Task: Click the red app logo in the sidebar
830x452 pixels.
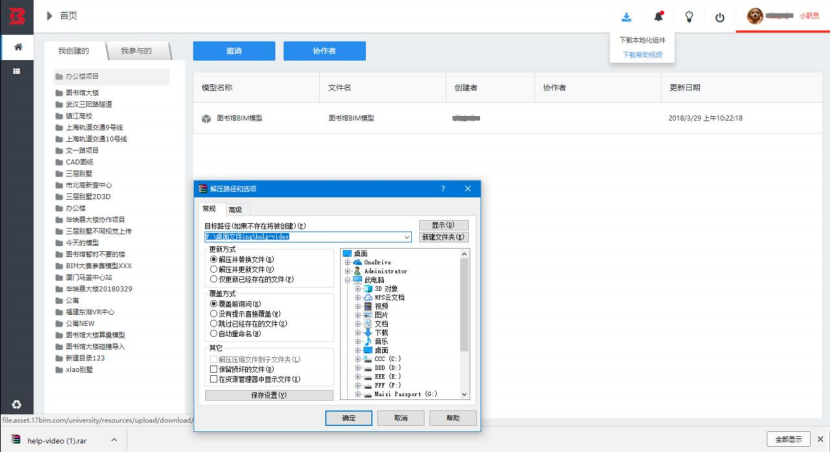Action: [x=17, y=16]
